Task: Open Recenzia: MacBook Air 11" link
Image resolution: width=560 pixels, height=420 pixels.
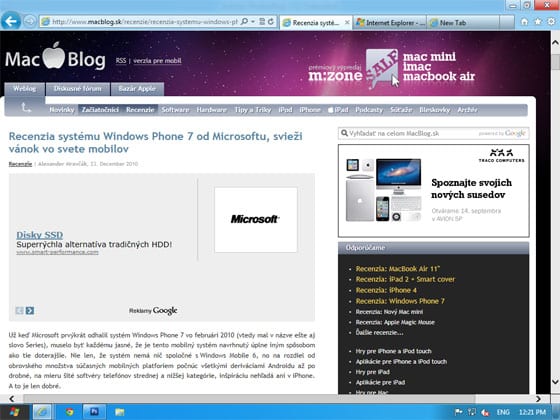Action: (398, 269)
